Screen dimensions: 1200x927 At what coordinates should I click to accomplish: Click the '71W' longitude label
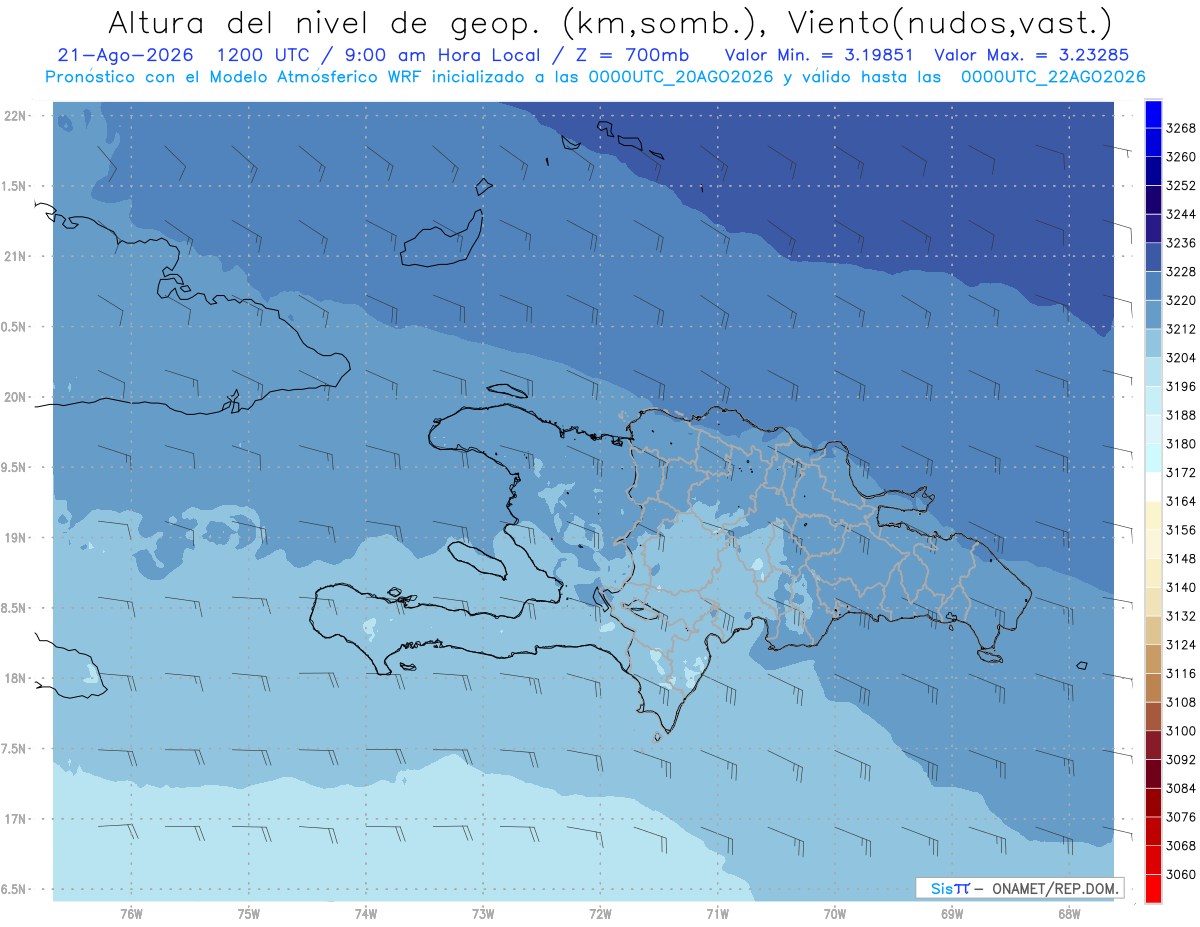(x=717, y=913)
